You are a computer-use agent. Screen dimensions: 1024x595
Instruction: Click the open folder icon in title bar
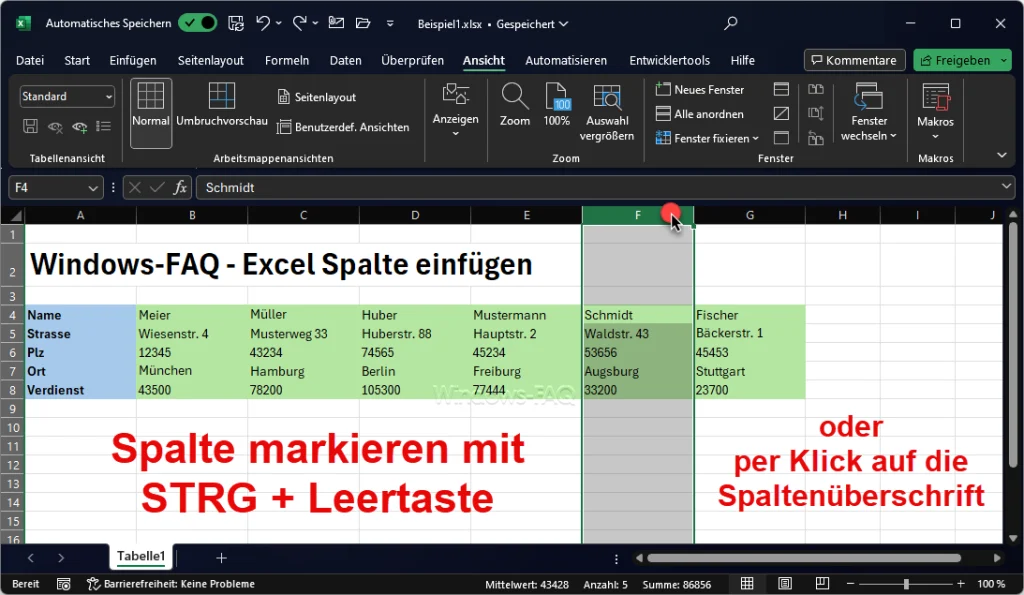[x=363, y=24]
